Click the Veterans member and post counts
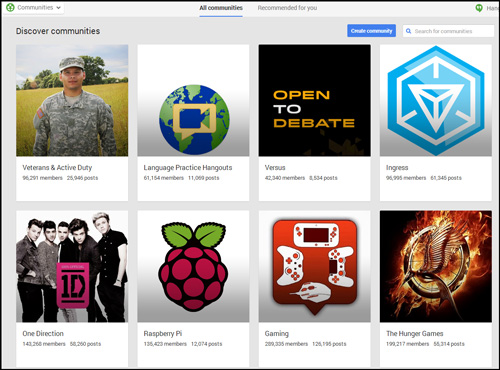The width and height of the screenshot is (500, 370). pyautogui.click(x=60, y=178)
